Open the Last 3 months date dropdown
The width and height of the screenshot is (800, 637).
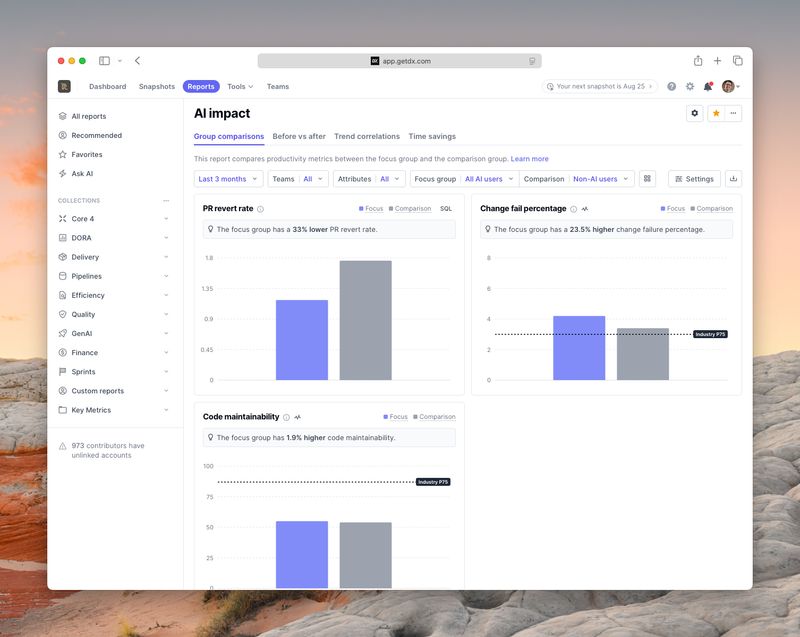click(x=228, y=179)
